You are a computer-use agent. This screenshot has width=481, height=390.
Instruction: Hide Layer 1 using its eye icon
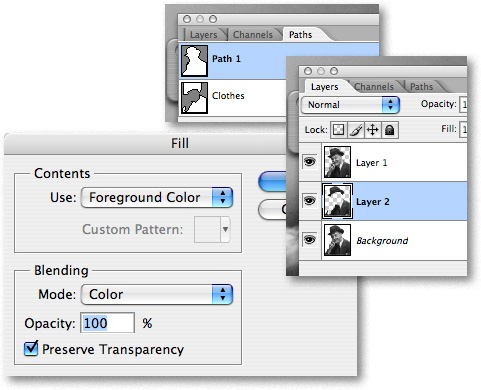click(310, 162)
